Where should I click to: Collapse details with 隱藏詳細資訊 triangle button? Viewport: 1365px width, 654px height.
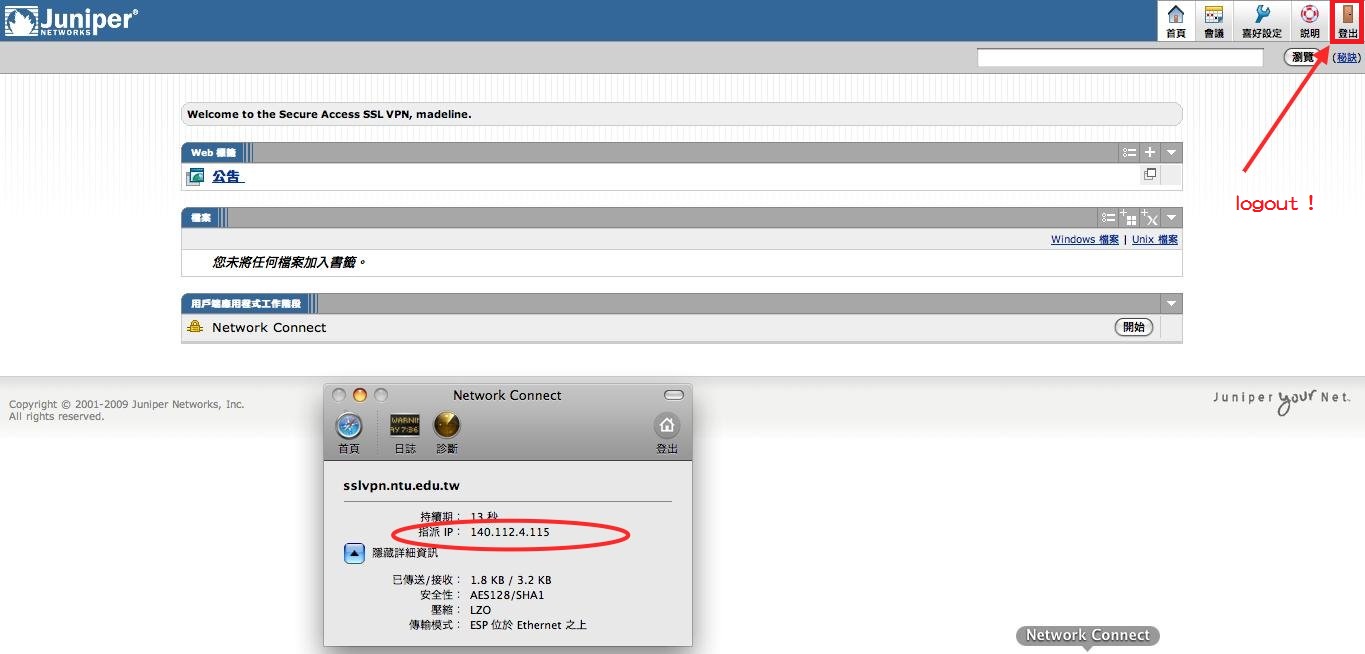(354, 553)
